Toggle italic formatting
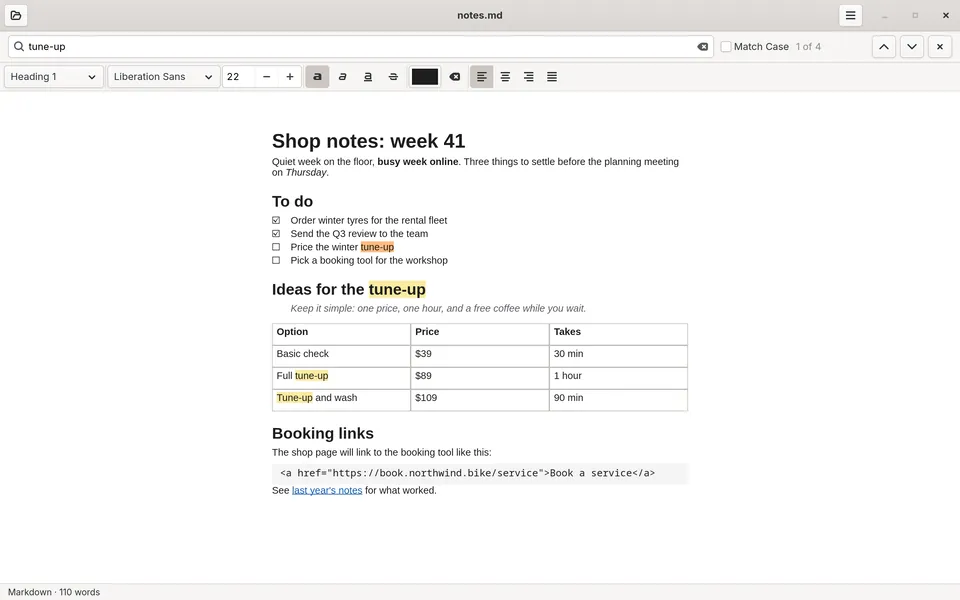The width and height of the screenshot is (960, 600). tap(342, 77)
